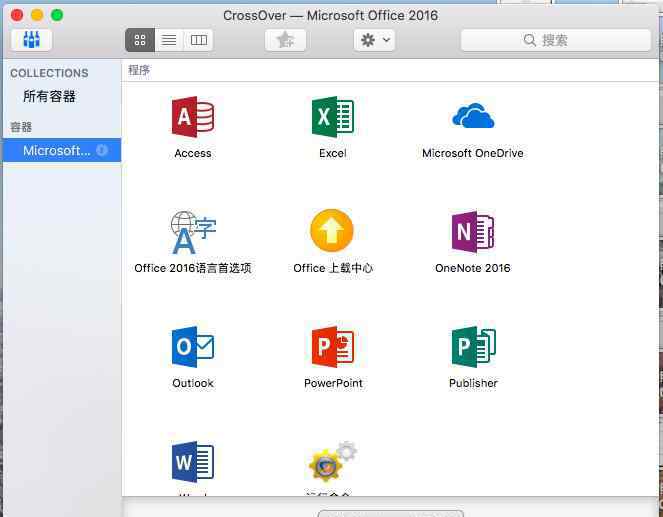Screen dimensions: 663x517
Task: Open the Access application icon
Action: (x=193, y=117)
